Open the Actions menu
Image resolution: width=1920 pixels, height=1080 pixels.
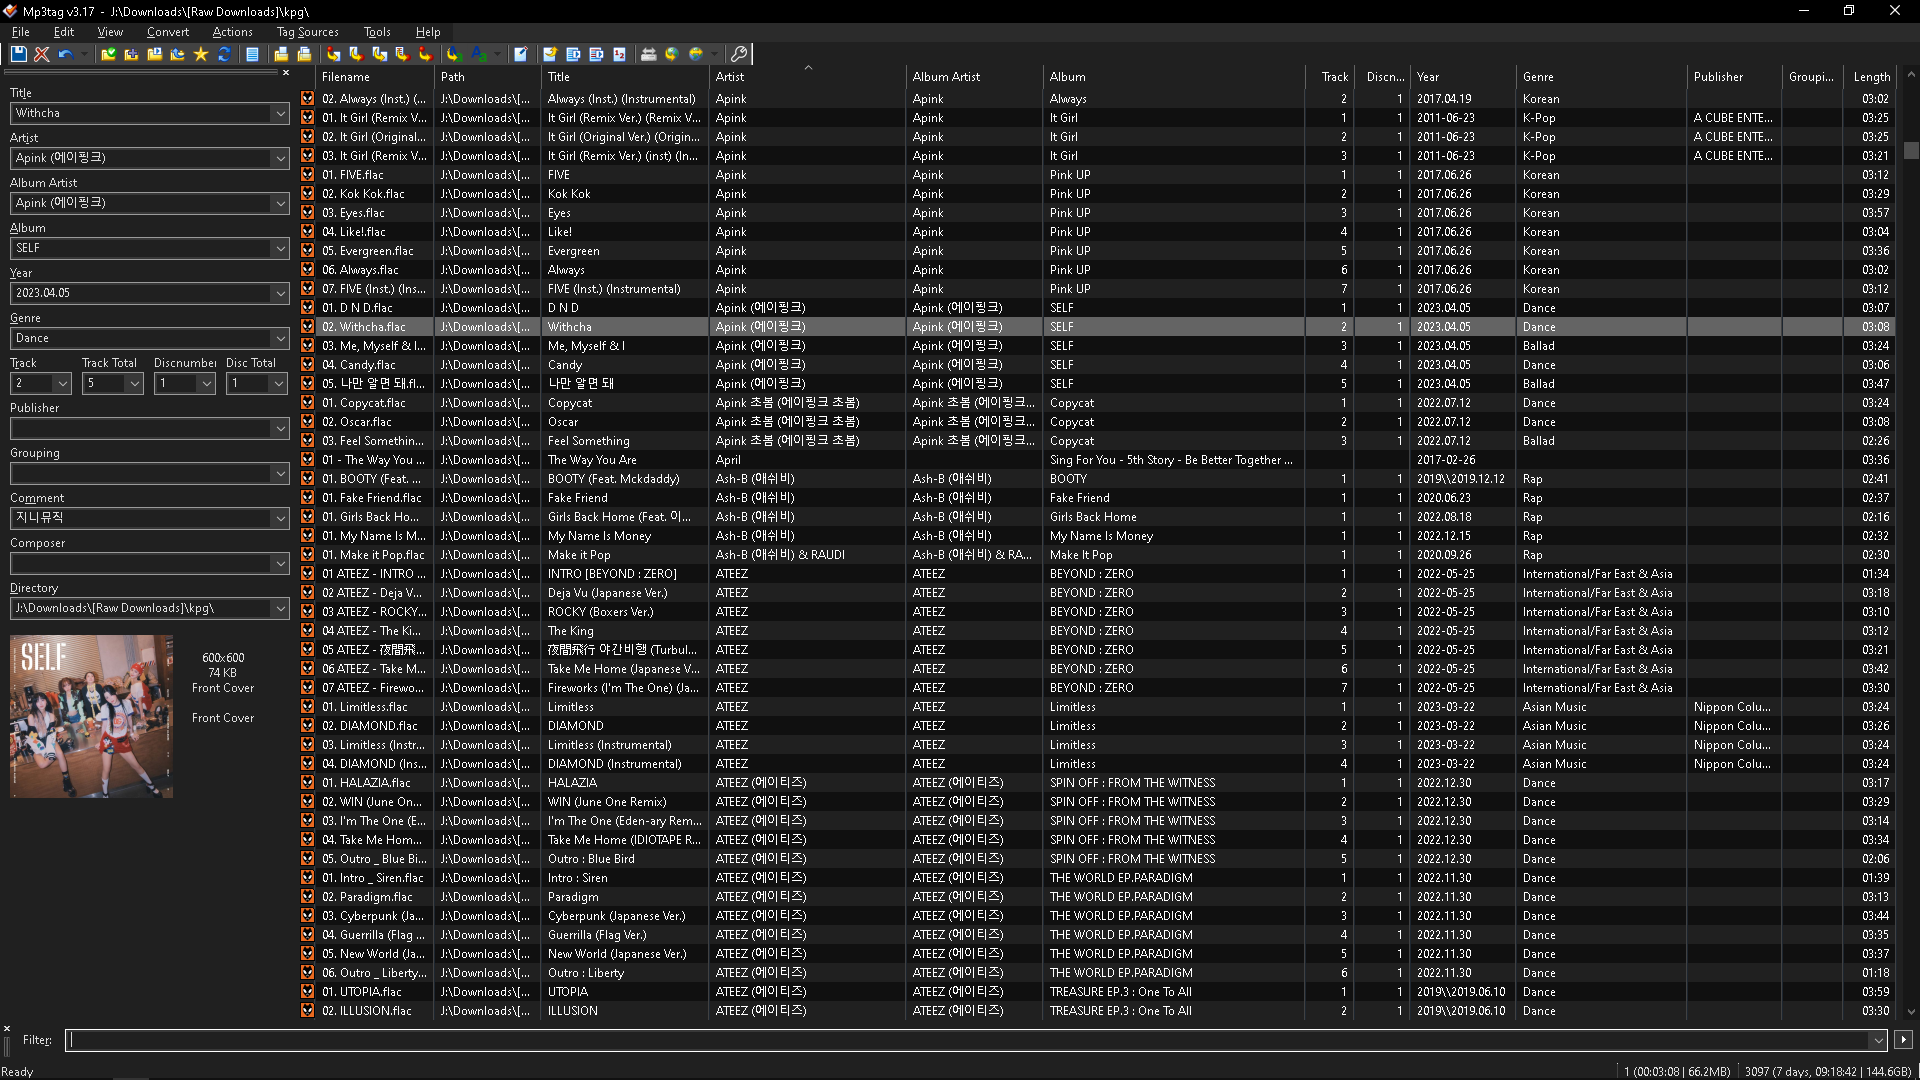[232, 32]
